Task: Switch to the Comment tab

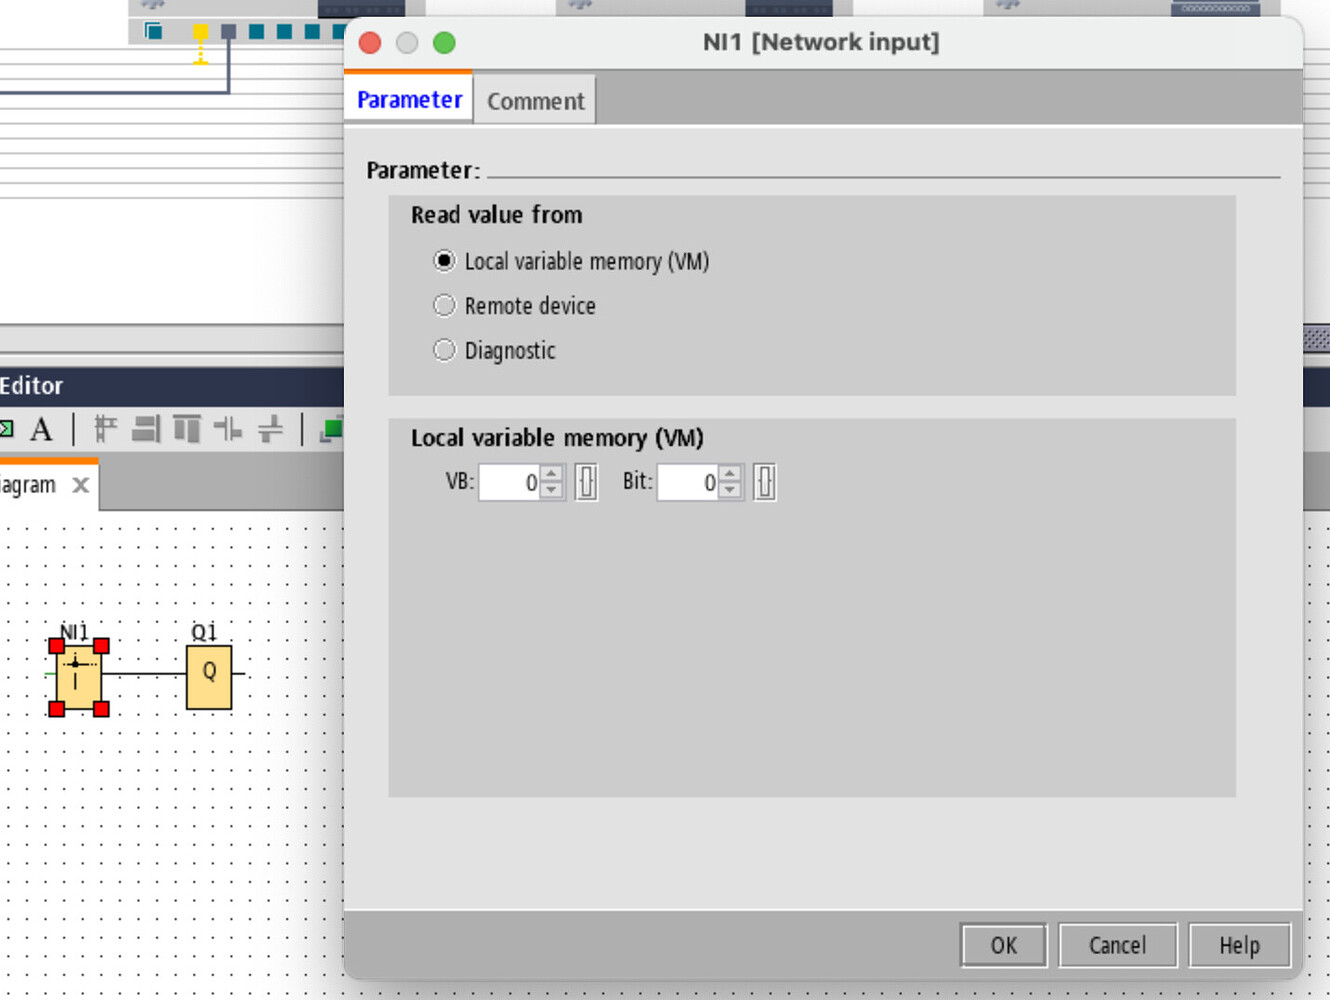Action: point(535,99)
